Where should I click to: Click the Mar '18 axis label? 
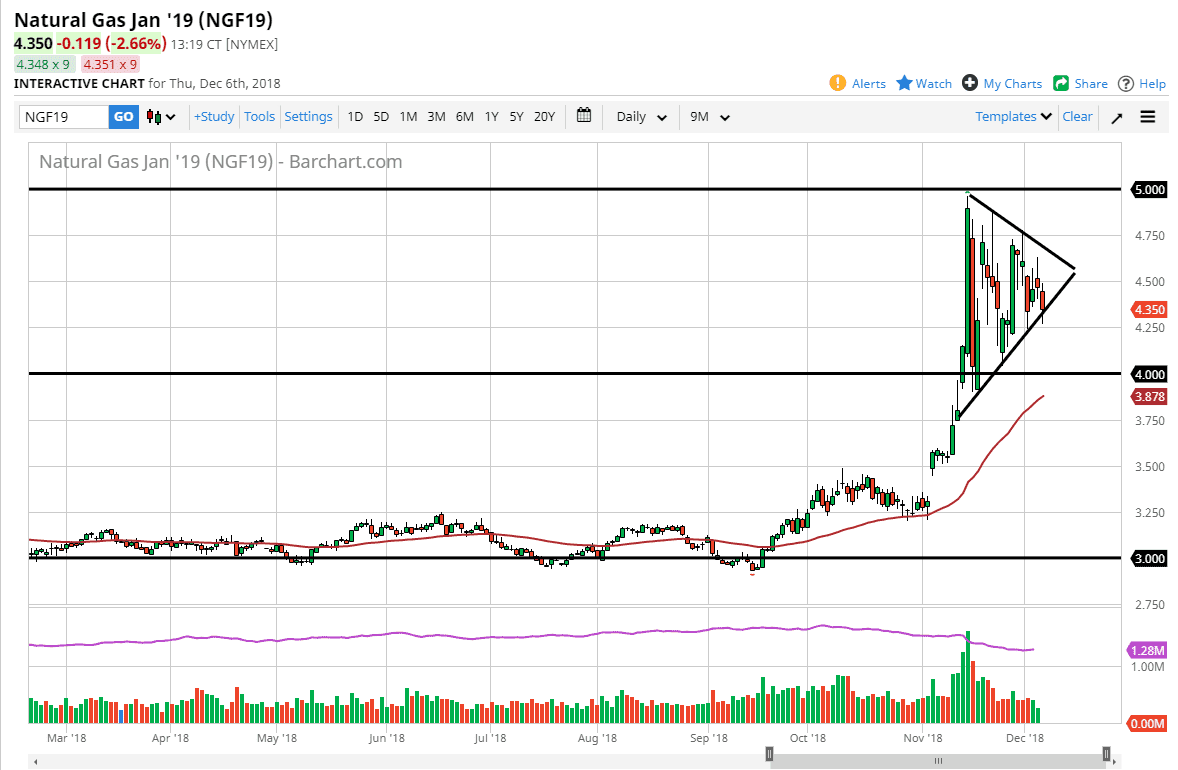point(66,738)
